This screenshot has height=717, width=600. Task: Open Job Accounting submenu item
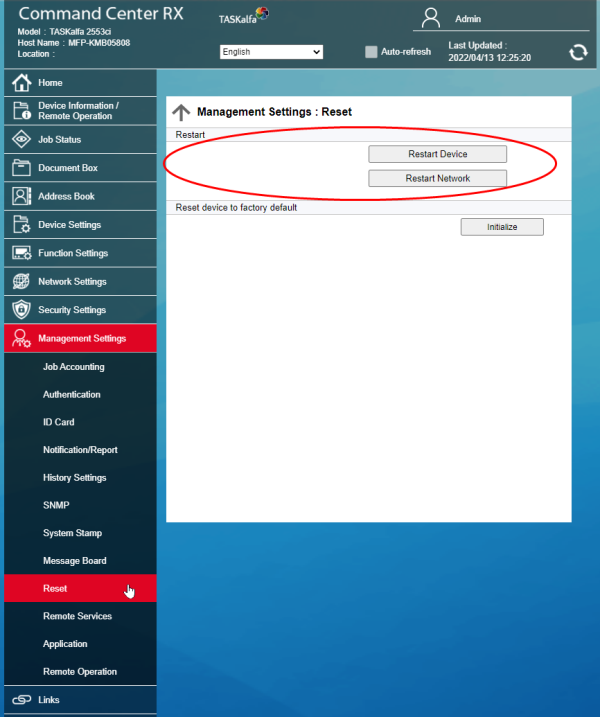74,367
